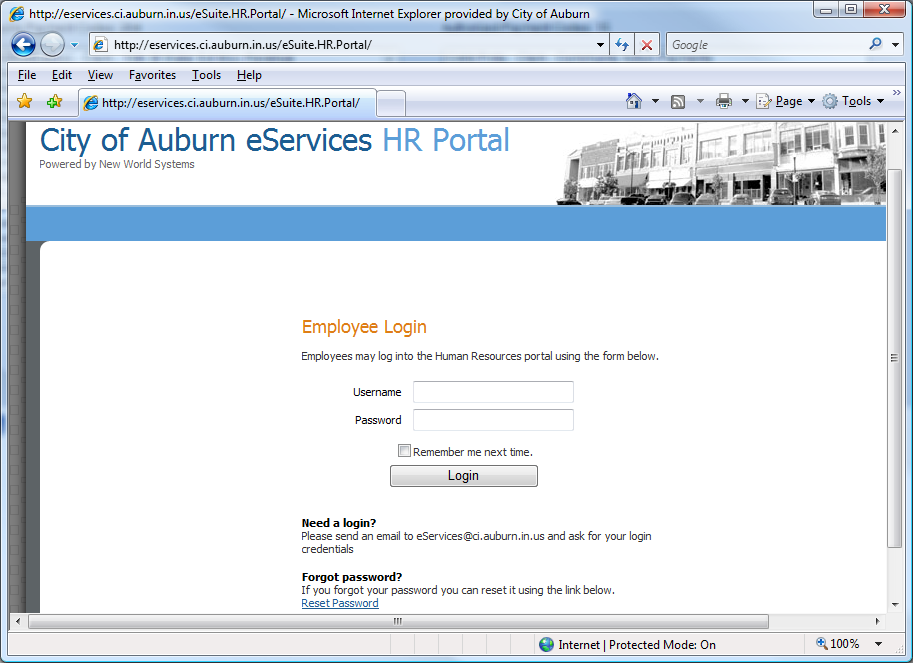
Task: Click the 'Forgot password?' heading
Action: 352,577
